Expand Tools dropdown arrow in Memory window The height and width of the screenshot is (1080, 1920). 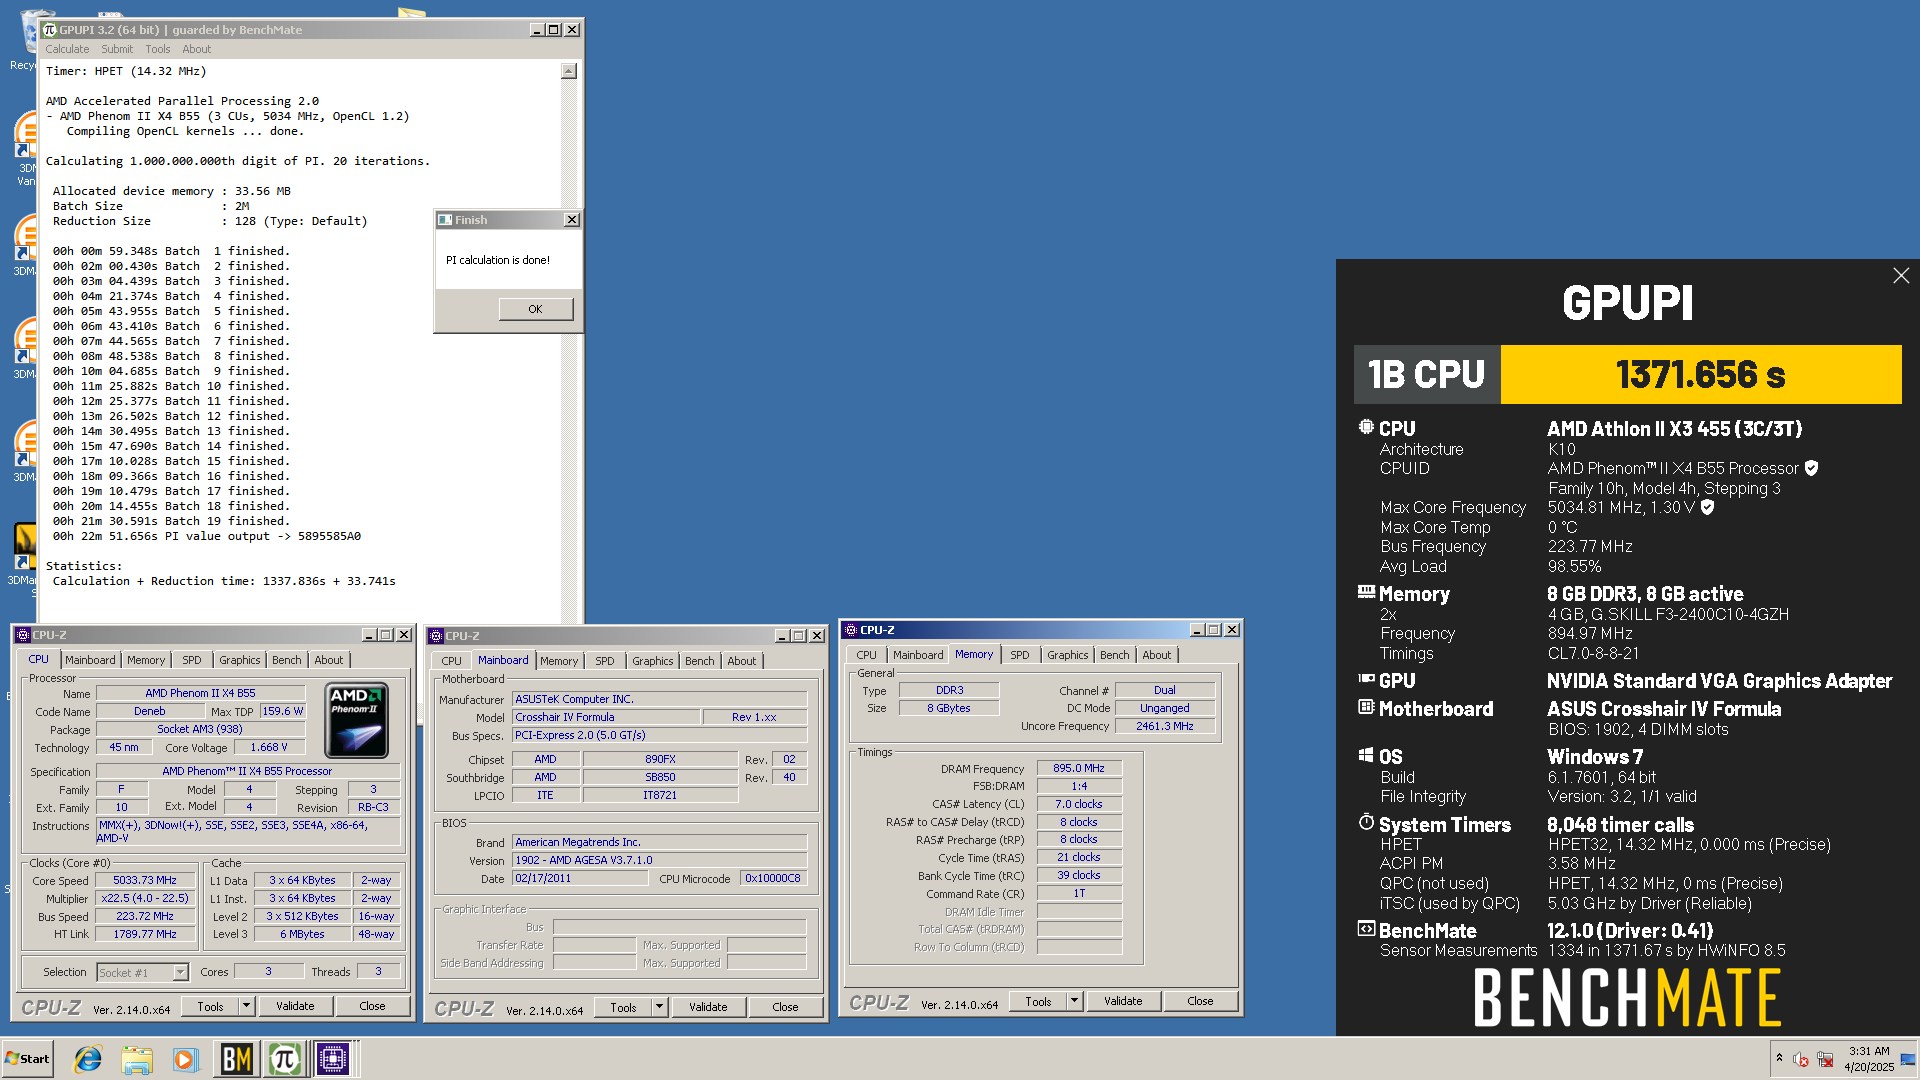point(1074,1001)
